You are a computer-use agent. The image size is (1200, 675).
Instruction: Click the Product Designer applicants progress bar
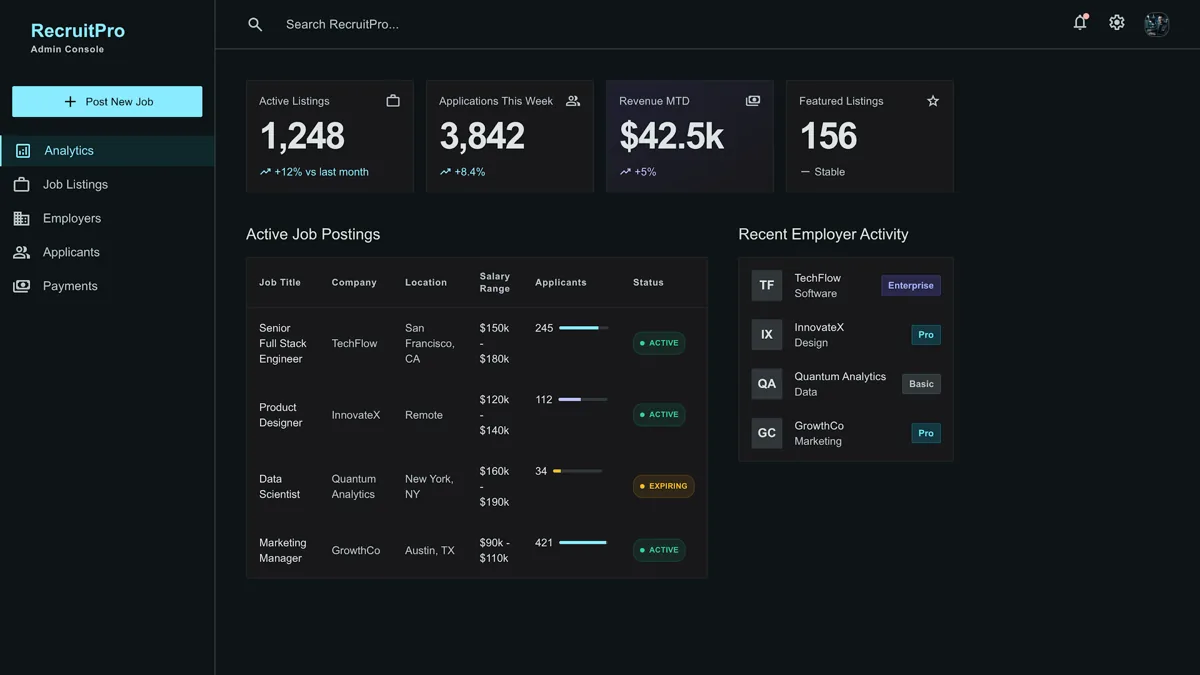(584, 400)
